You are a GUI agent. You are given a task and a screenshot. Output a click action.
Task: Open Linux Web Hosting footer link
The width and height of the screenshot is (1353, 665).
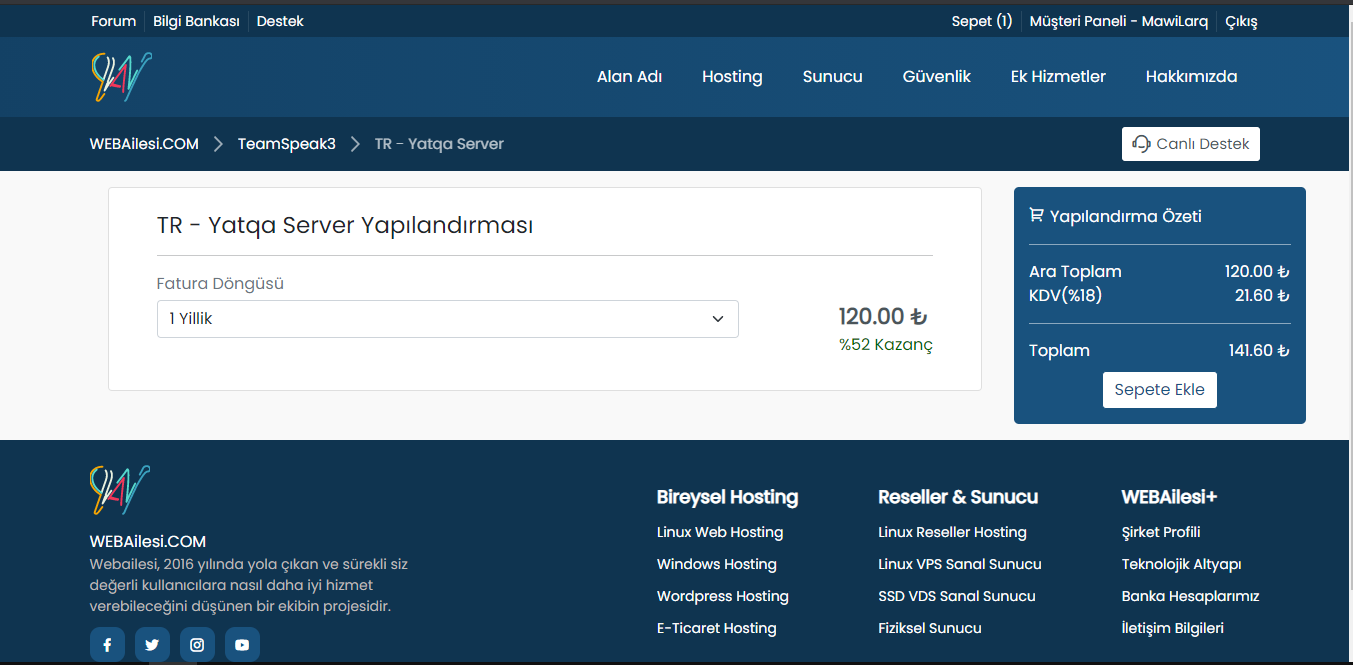[720, 532]
